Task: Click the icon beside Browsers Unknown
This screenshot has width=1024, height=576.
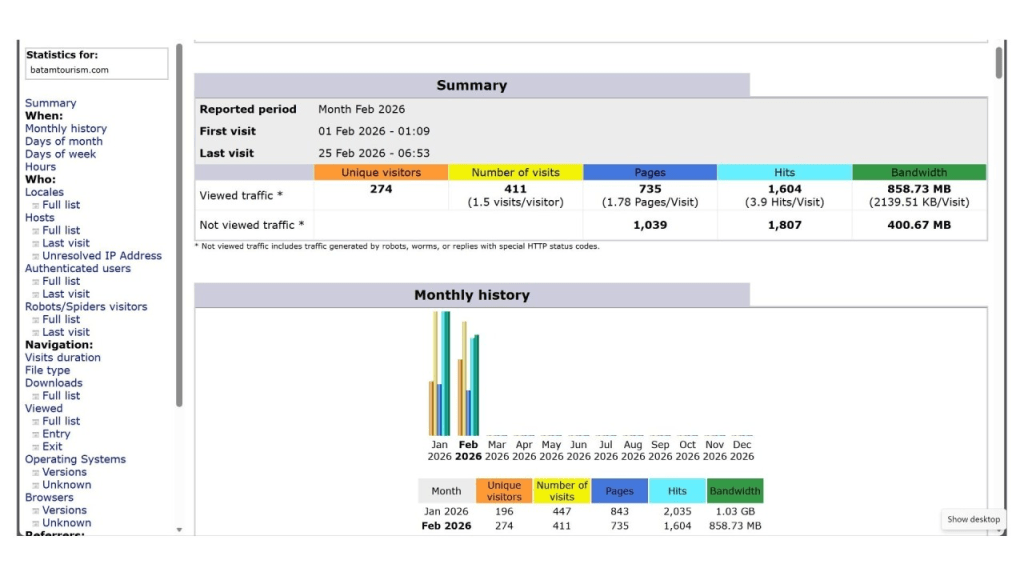Action: point(36,523)
